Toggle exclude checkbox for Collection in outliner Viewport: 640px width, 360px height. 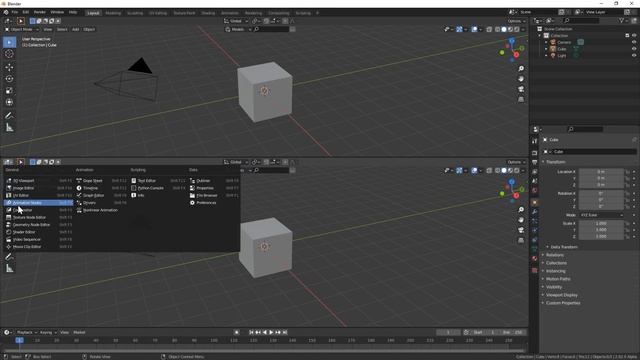point(627,36)
